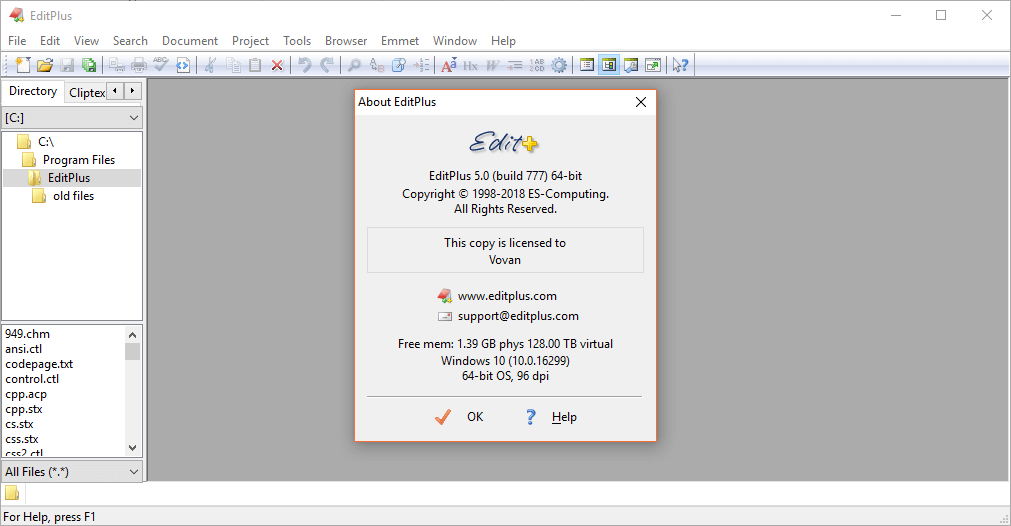Click file list scrollbar up arrow

(x=132, y=335)
